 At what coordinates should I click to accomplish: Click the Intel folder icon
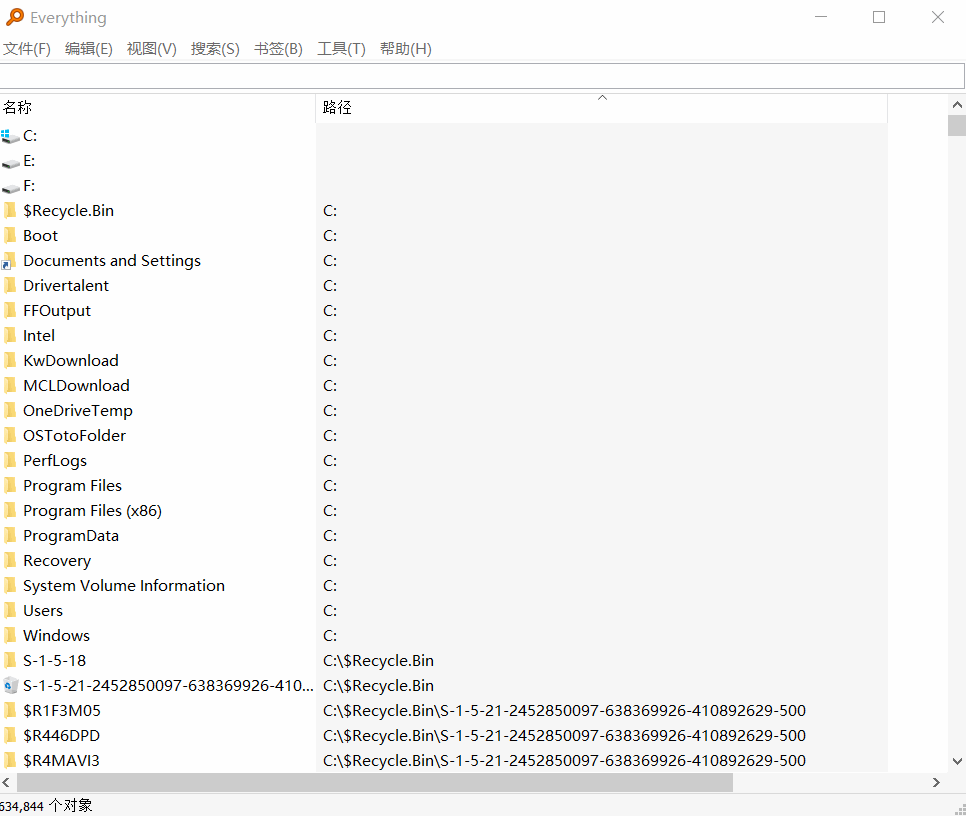click(10, 336)
